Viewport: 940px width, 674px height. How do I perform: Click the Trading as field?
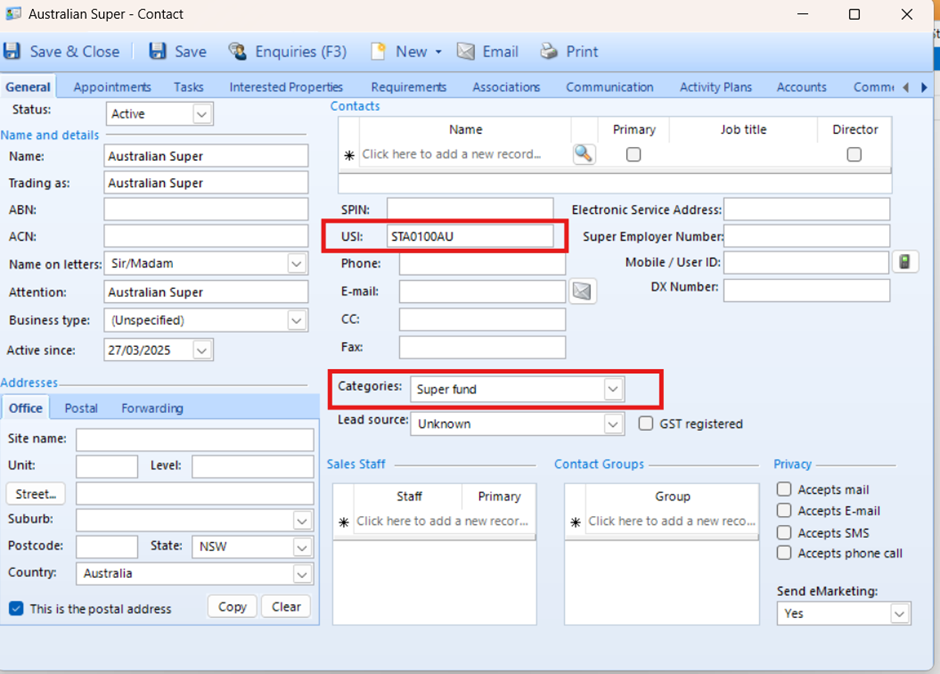pos(206,183)
